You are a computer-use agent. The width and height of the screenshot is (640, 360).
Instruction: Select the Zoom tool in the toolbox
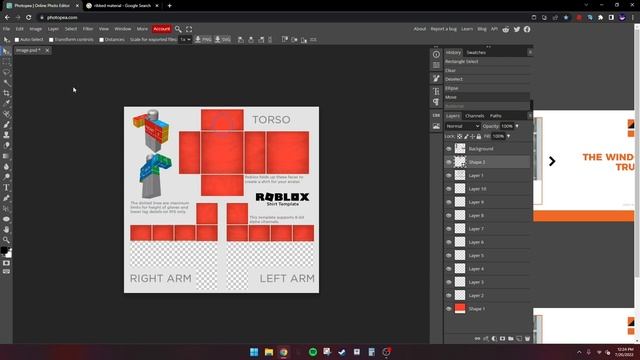[6, 240]
